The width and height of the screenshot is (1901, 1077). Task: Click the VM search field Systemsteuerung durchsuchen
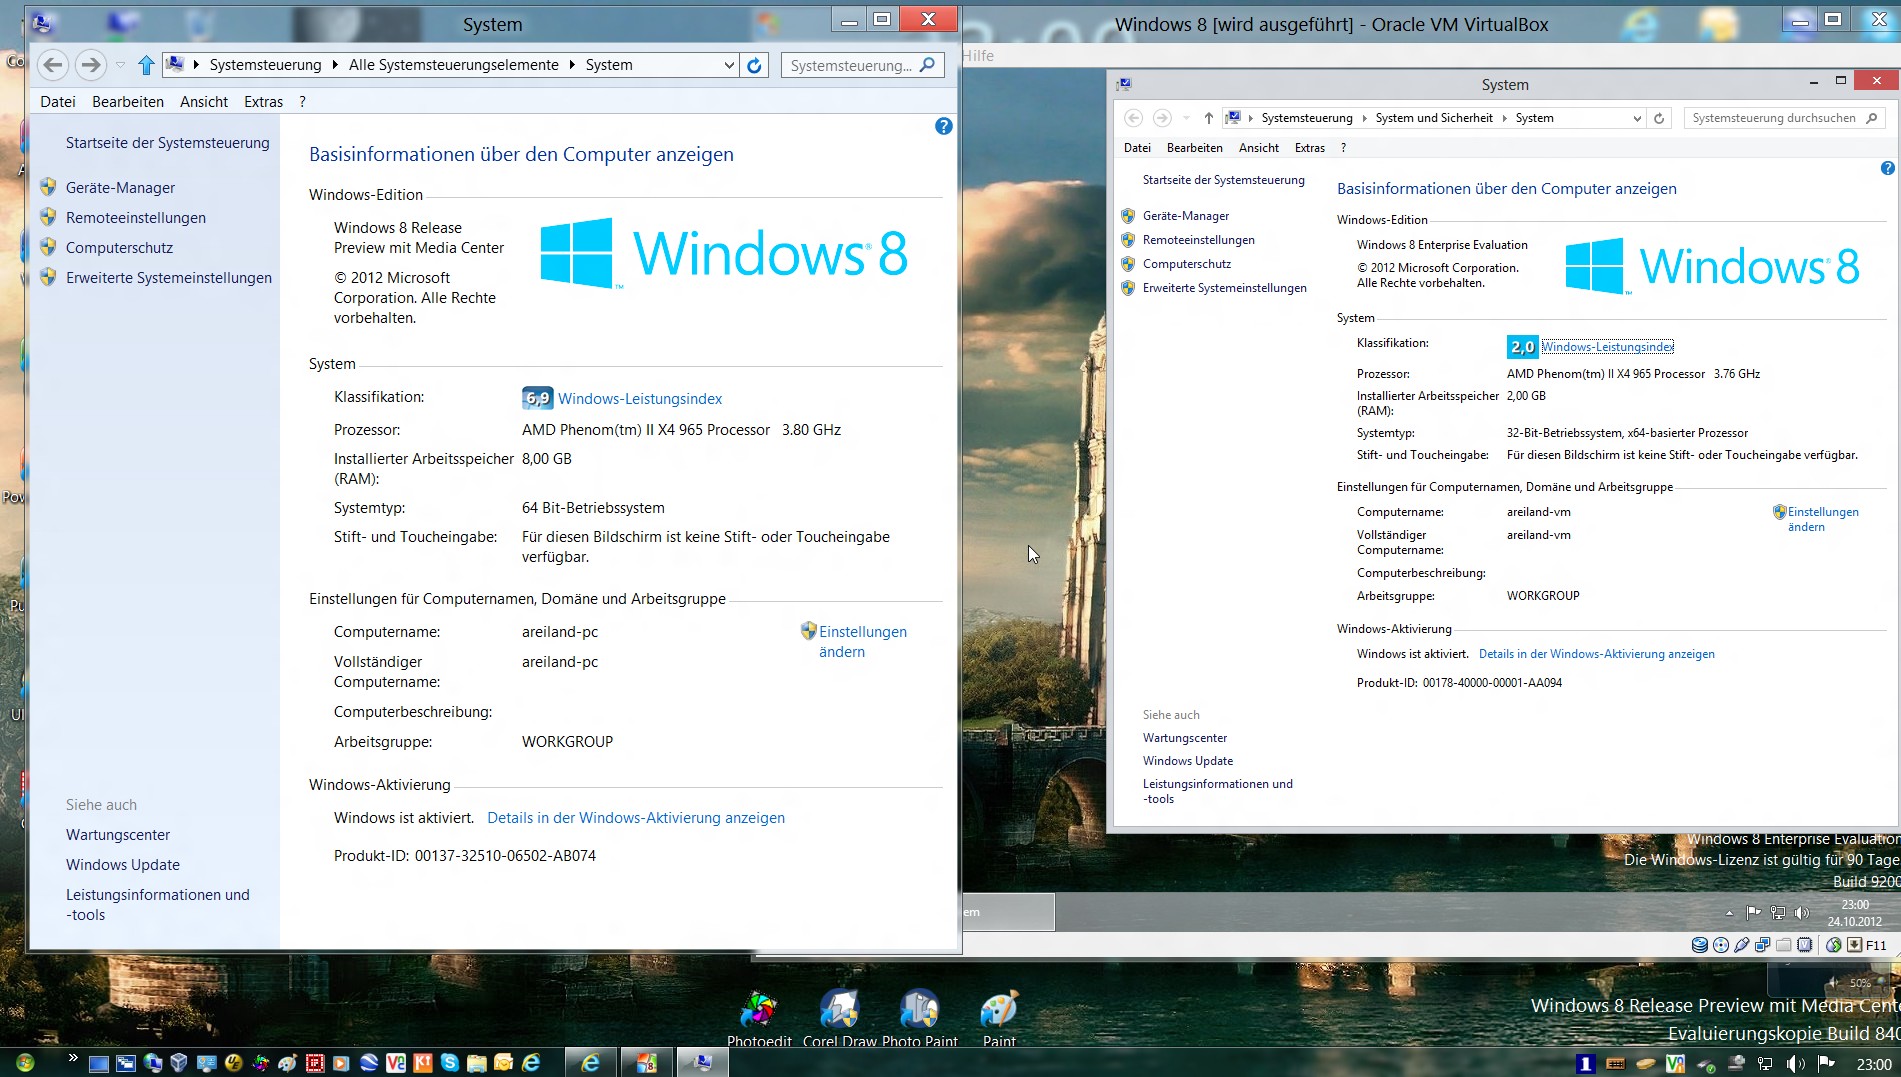tap(1784, 118)
